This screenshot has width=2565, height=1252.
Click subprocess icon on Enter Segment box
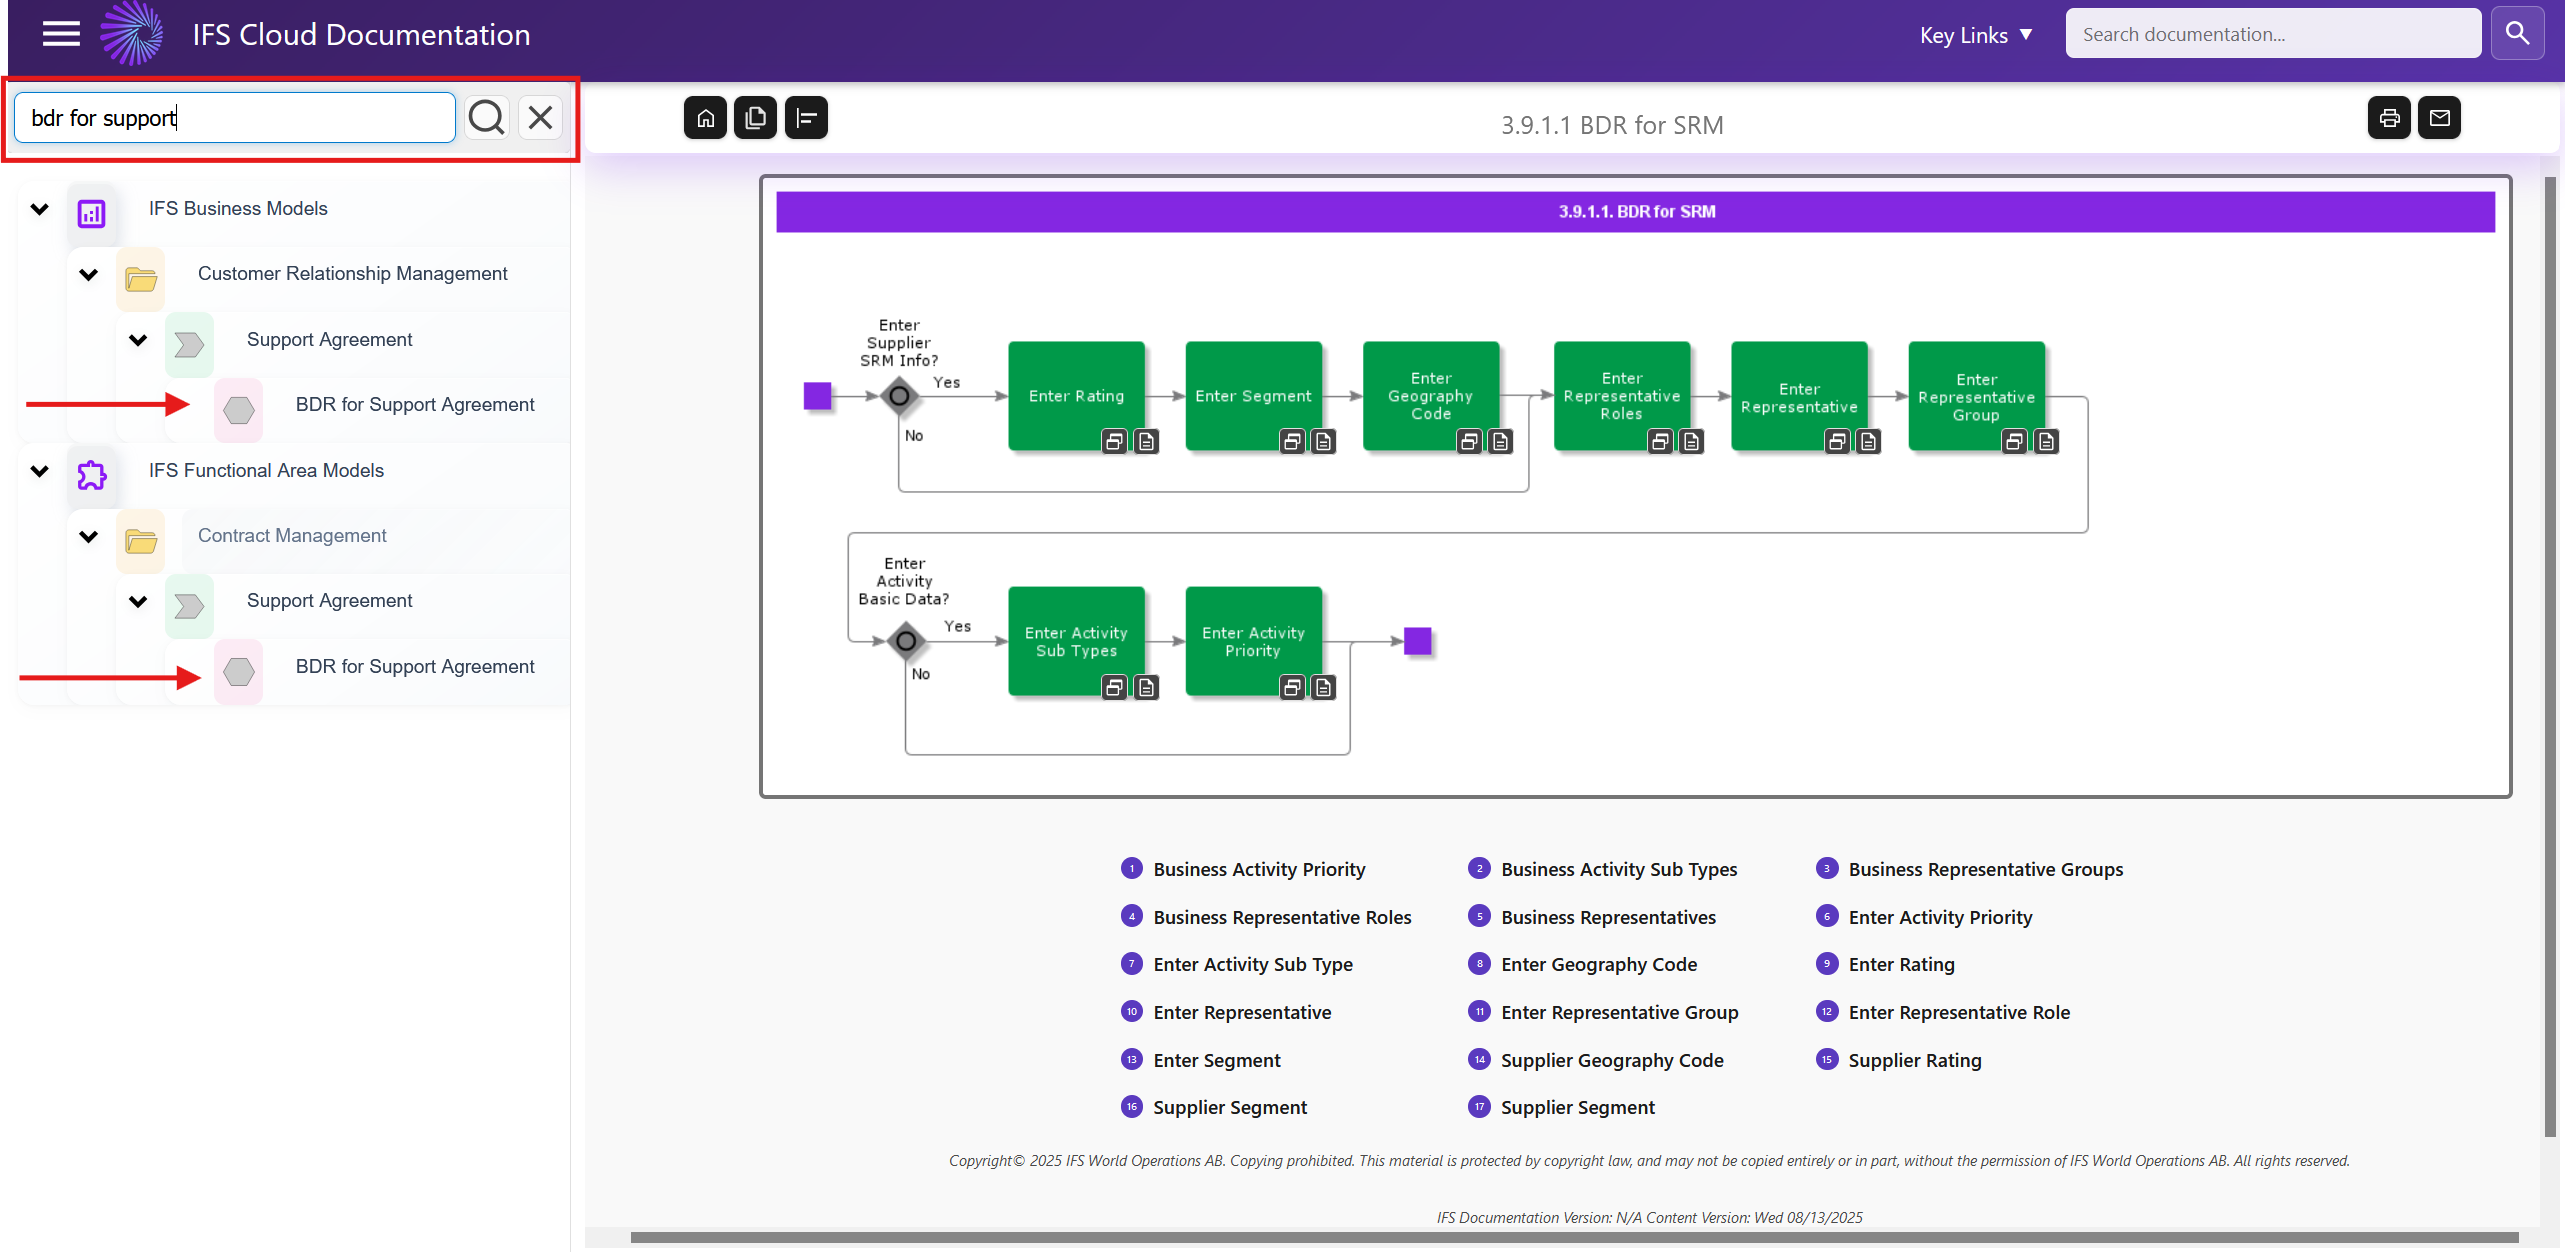point(1292,441)
